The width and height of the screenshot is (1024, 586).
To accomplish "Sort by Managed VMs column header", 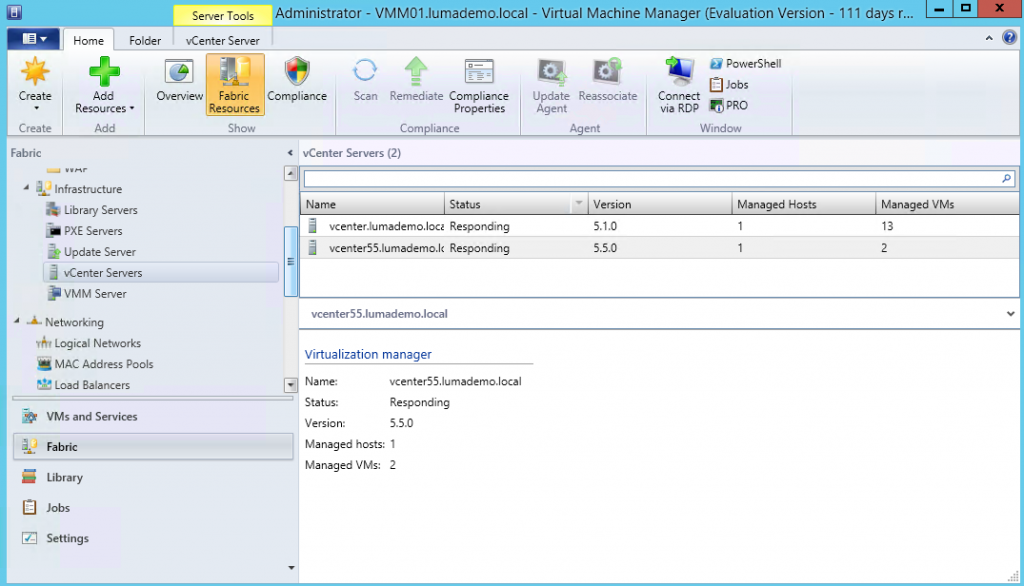I will point(947,204).
